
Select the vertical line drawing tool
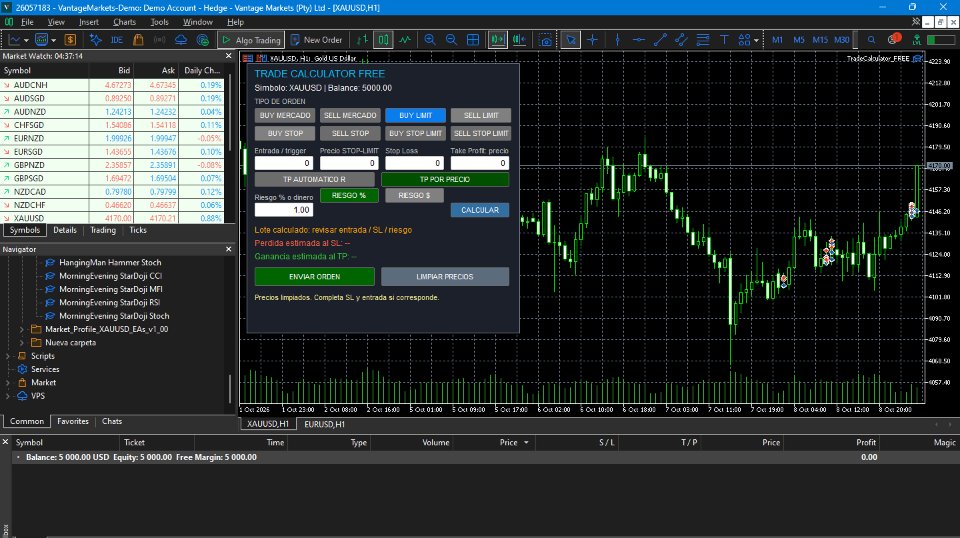(x=617, y=40)
